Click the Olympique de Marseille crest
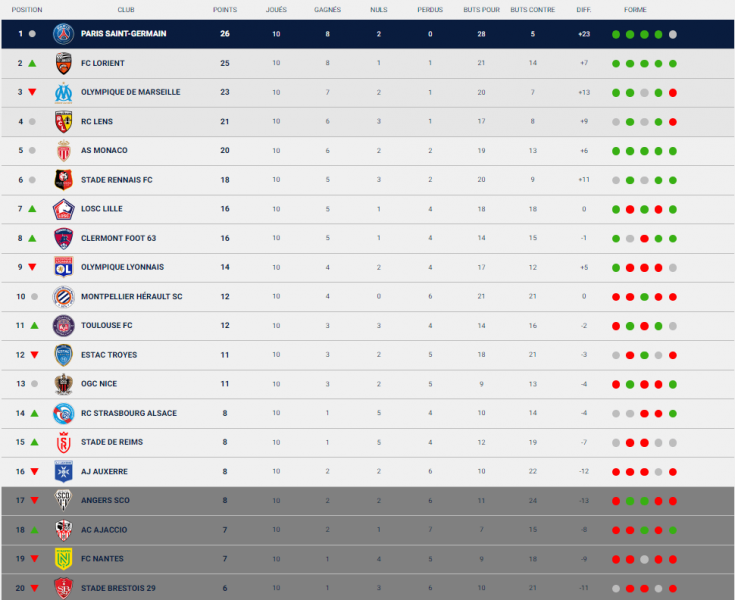 click(x=63, y=93)
